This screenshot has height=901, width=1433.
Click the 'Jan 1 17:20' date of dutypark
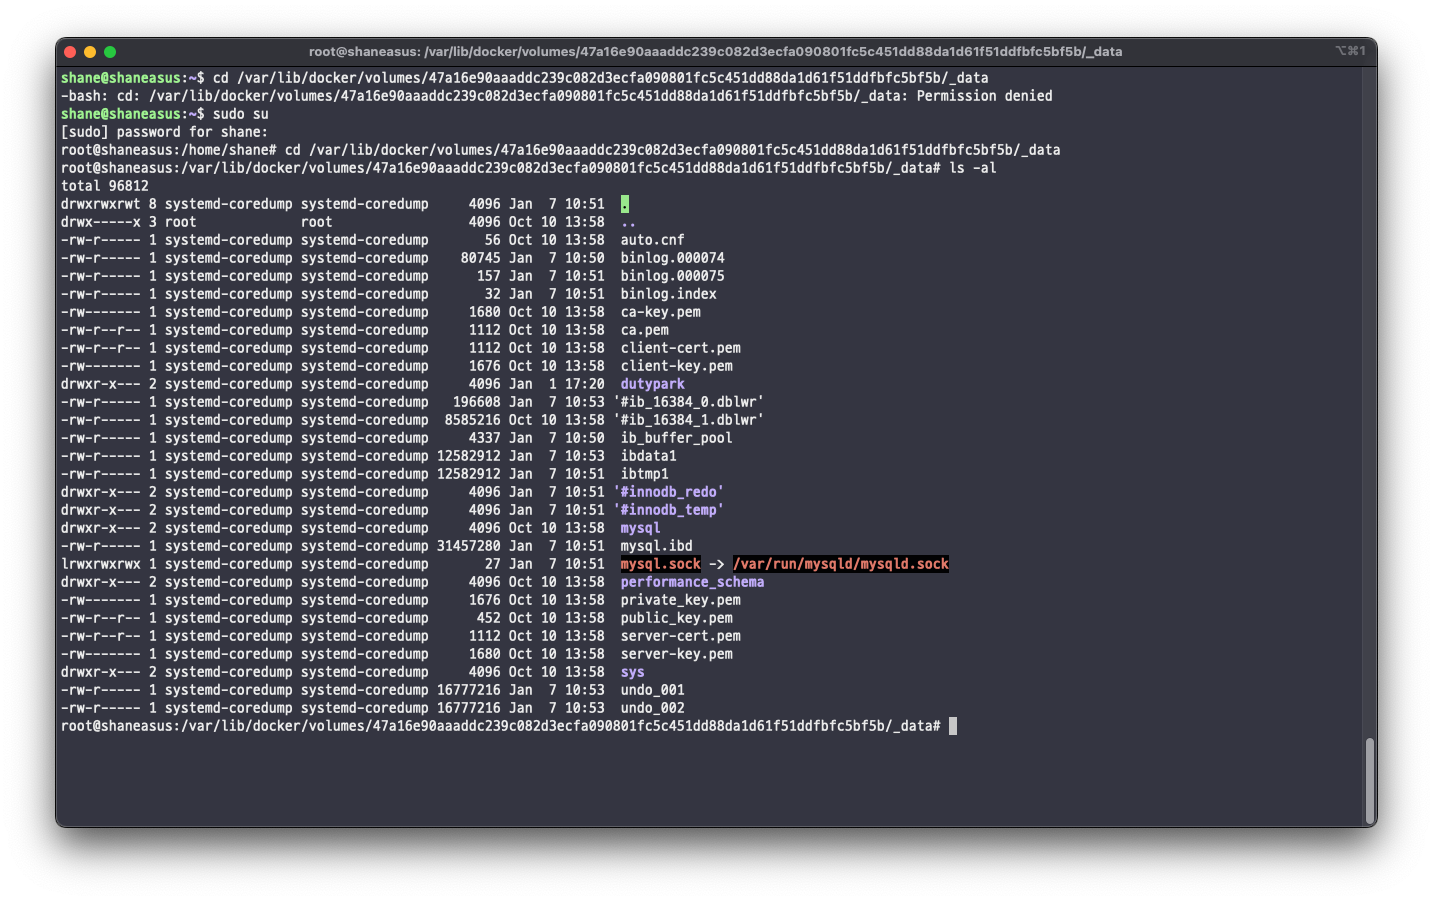557,384
